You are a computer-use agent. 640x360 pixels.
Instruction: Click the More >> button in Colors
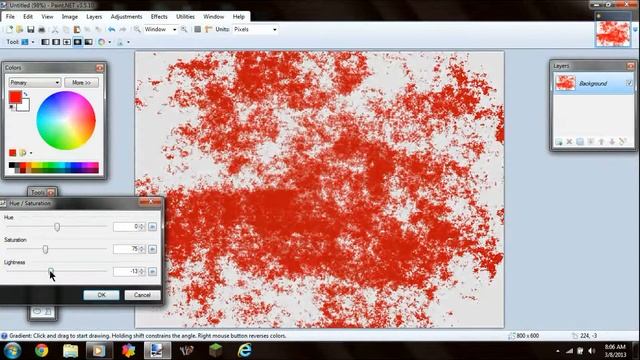pyautogui.click(x=81, y=82)
